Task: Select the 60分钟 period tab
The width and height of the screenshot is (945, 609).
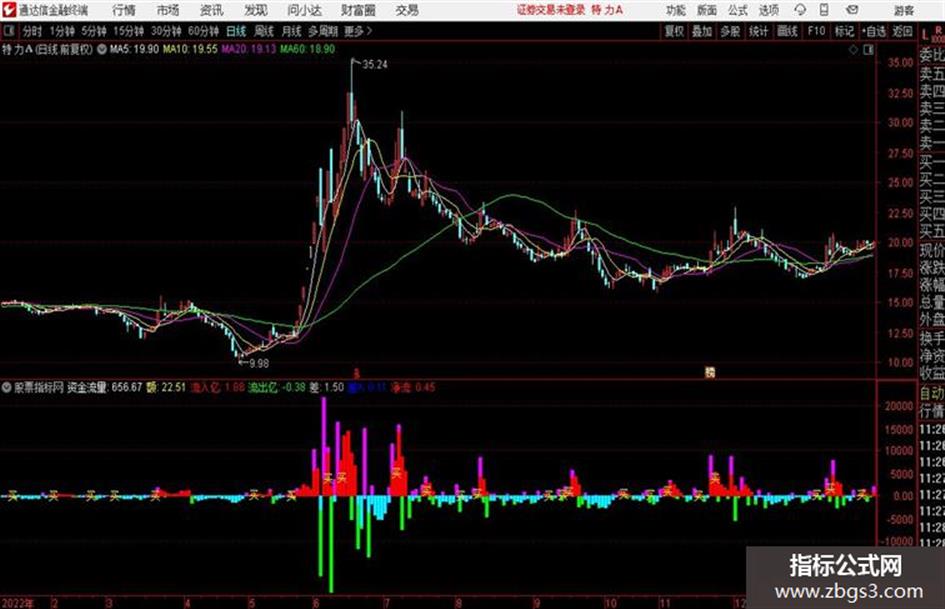Action: click(x=204, y=31)
